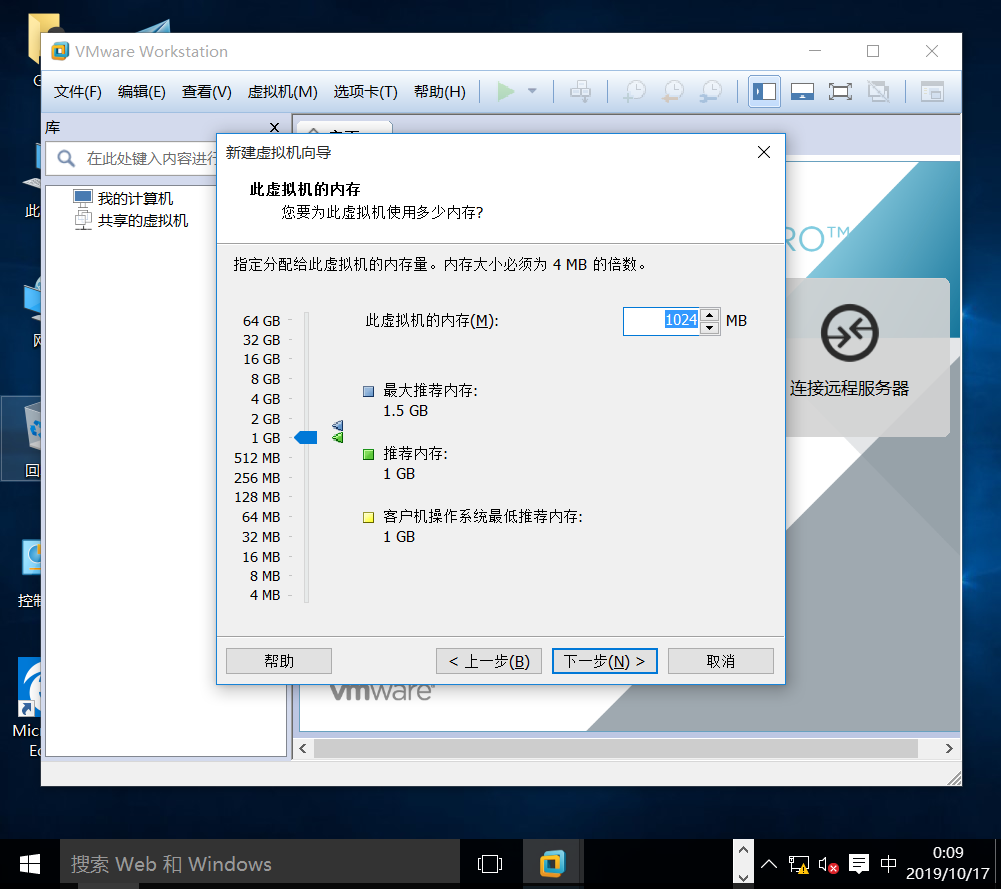Click the green Power On play icon
The image size is (1001, 889).
coord(506,91)
